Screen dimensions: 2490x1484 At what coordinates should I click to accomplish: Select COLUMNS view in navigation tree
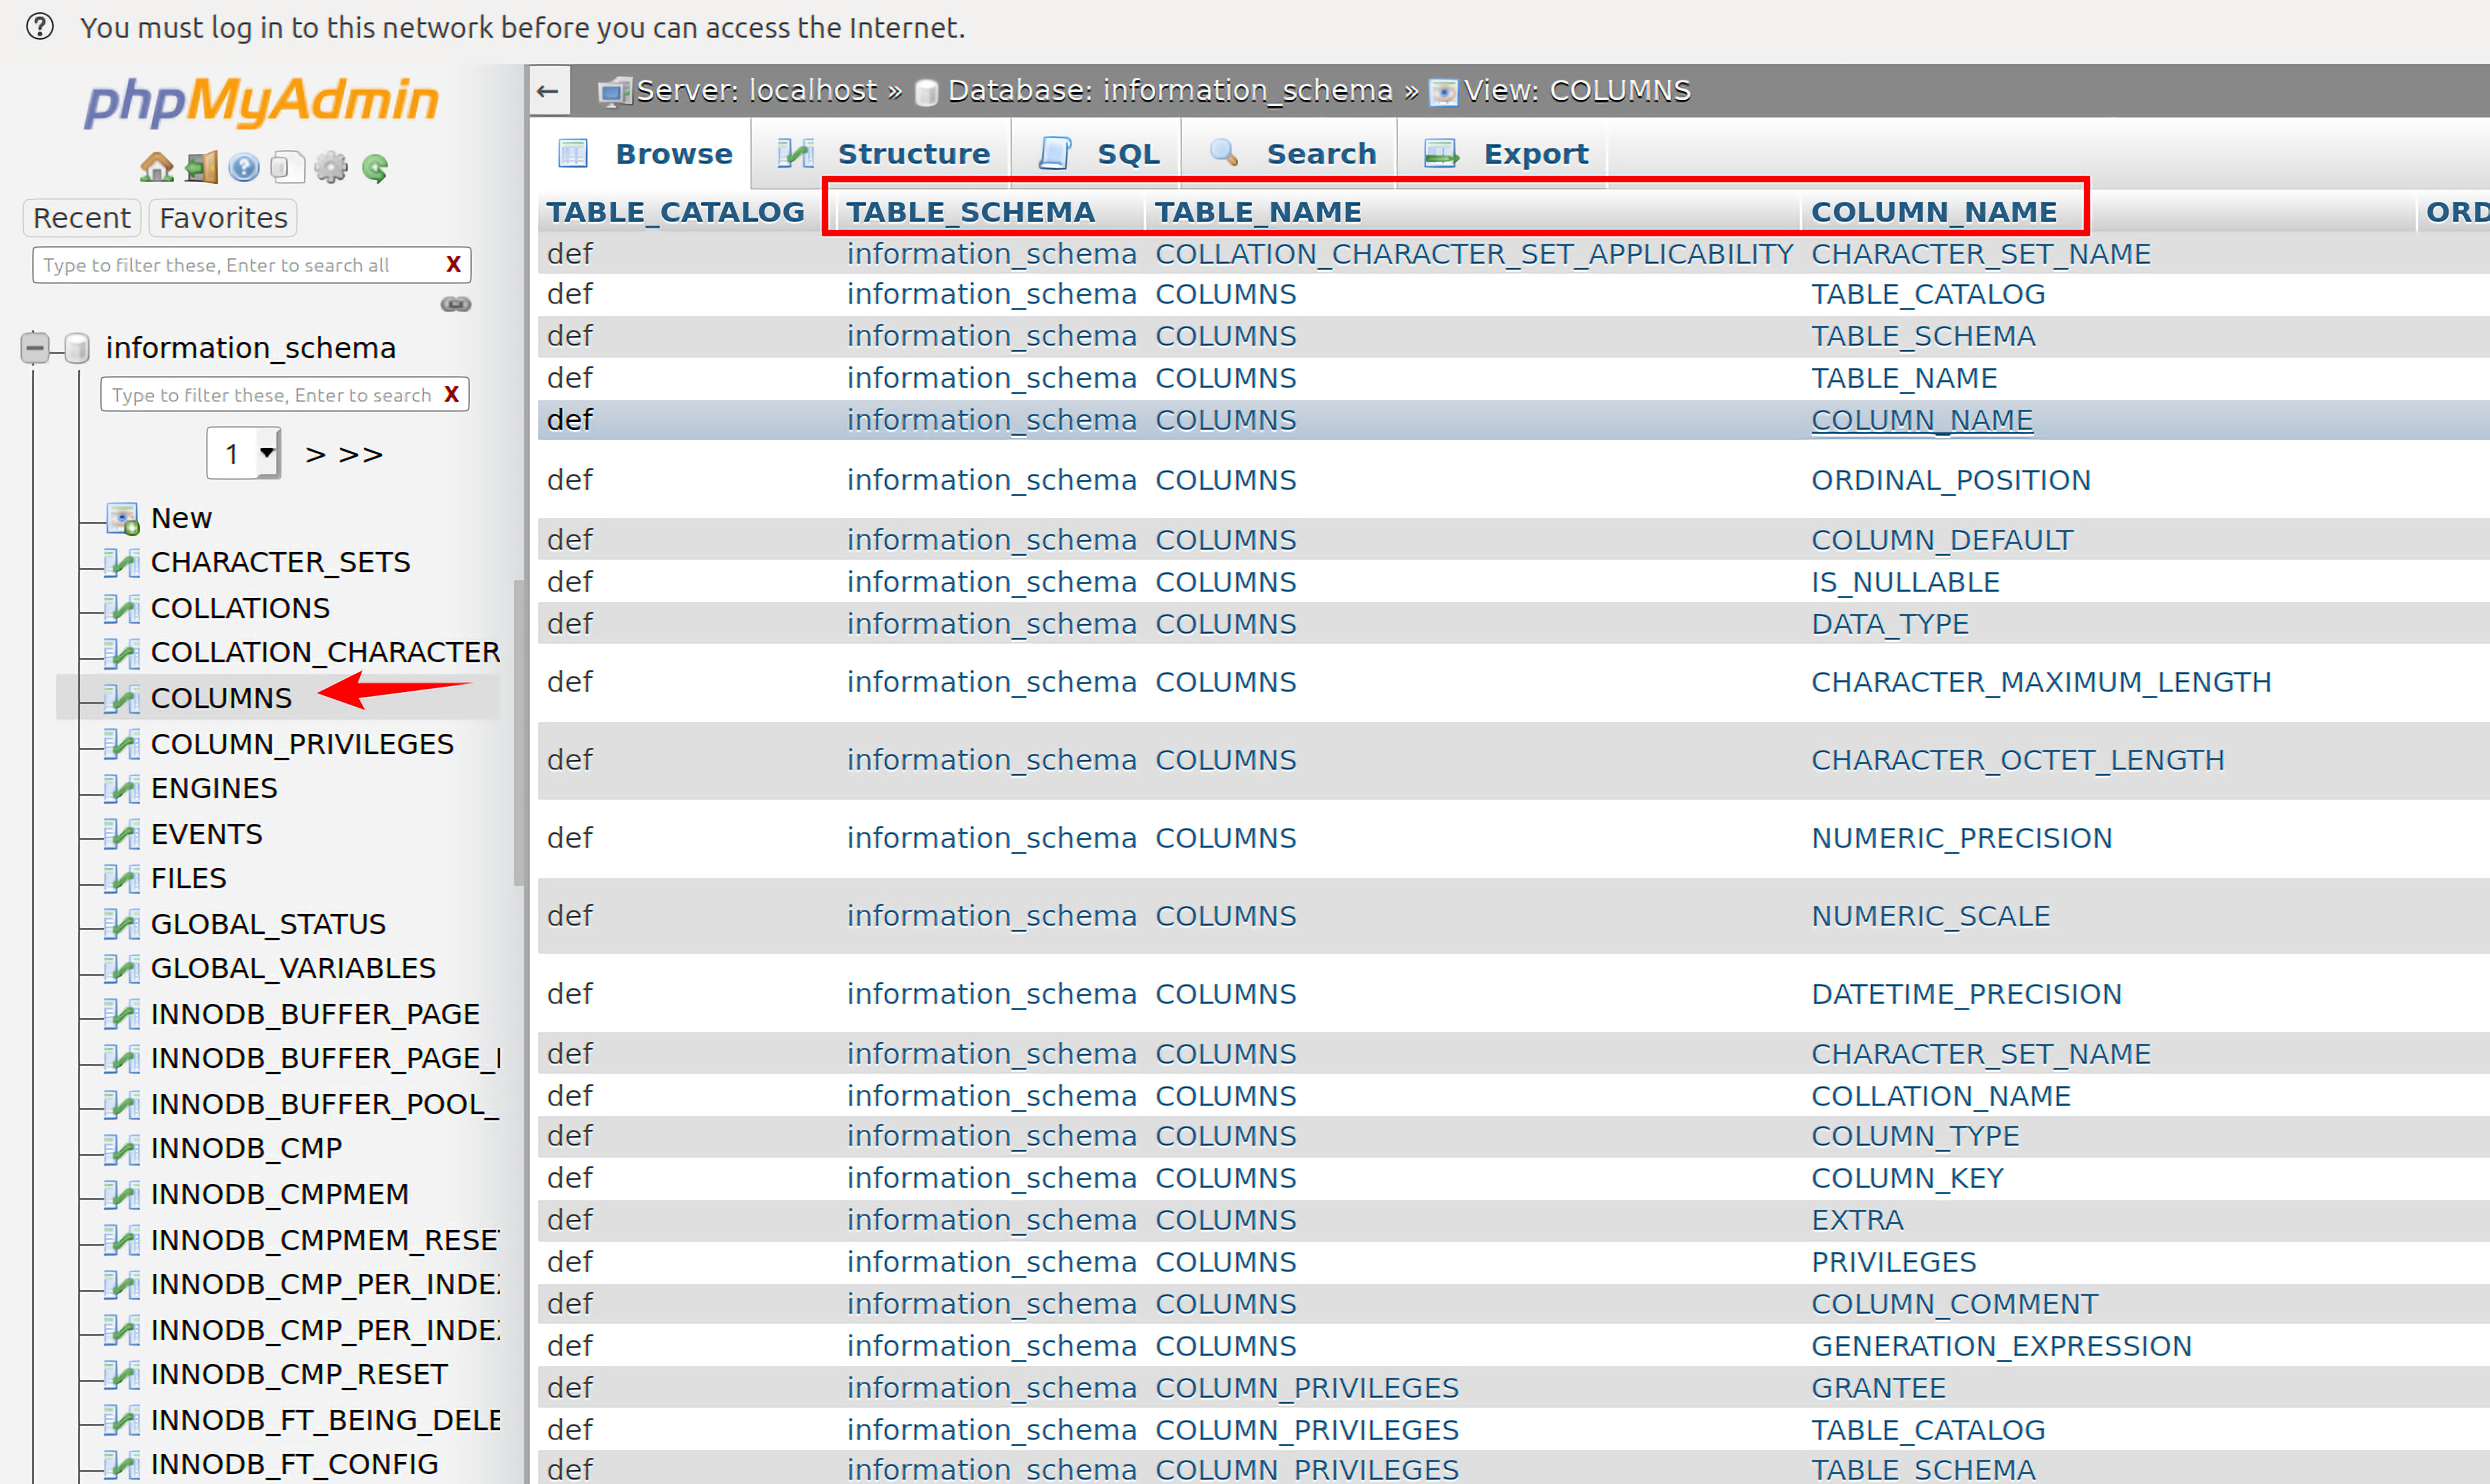tap(221, 698)
